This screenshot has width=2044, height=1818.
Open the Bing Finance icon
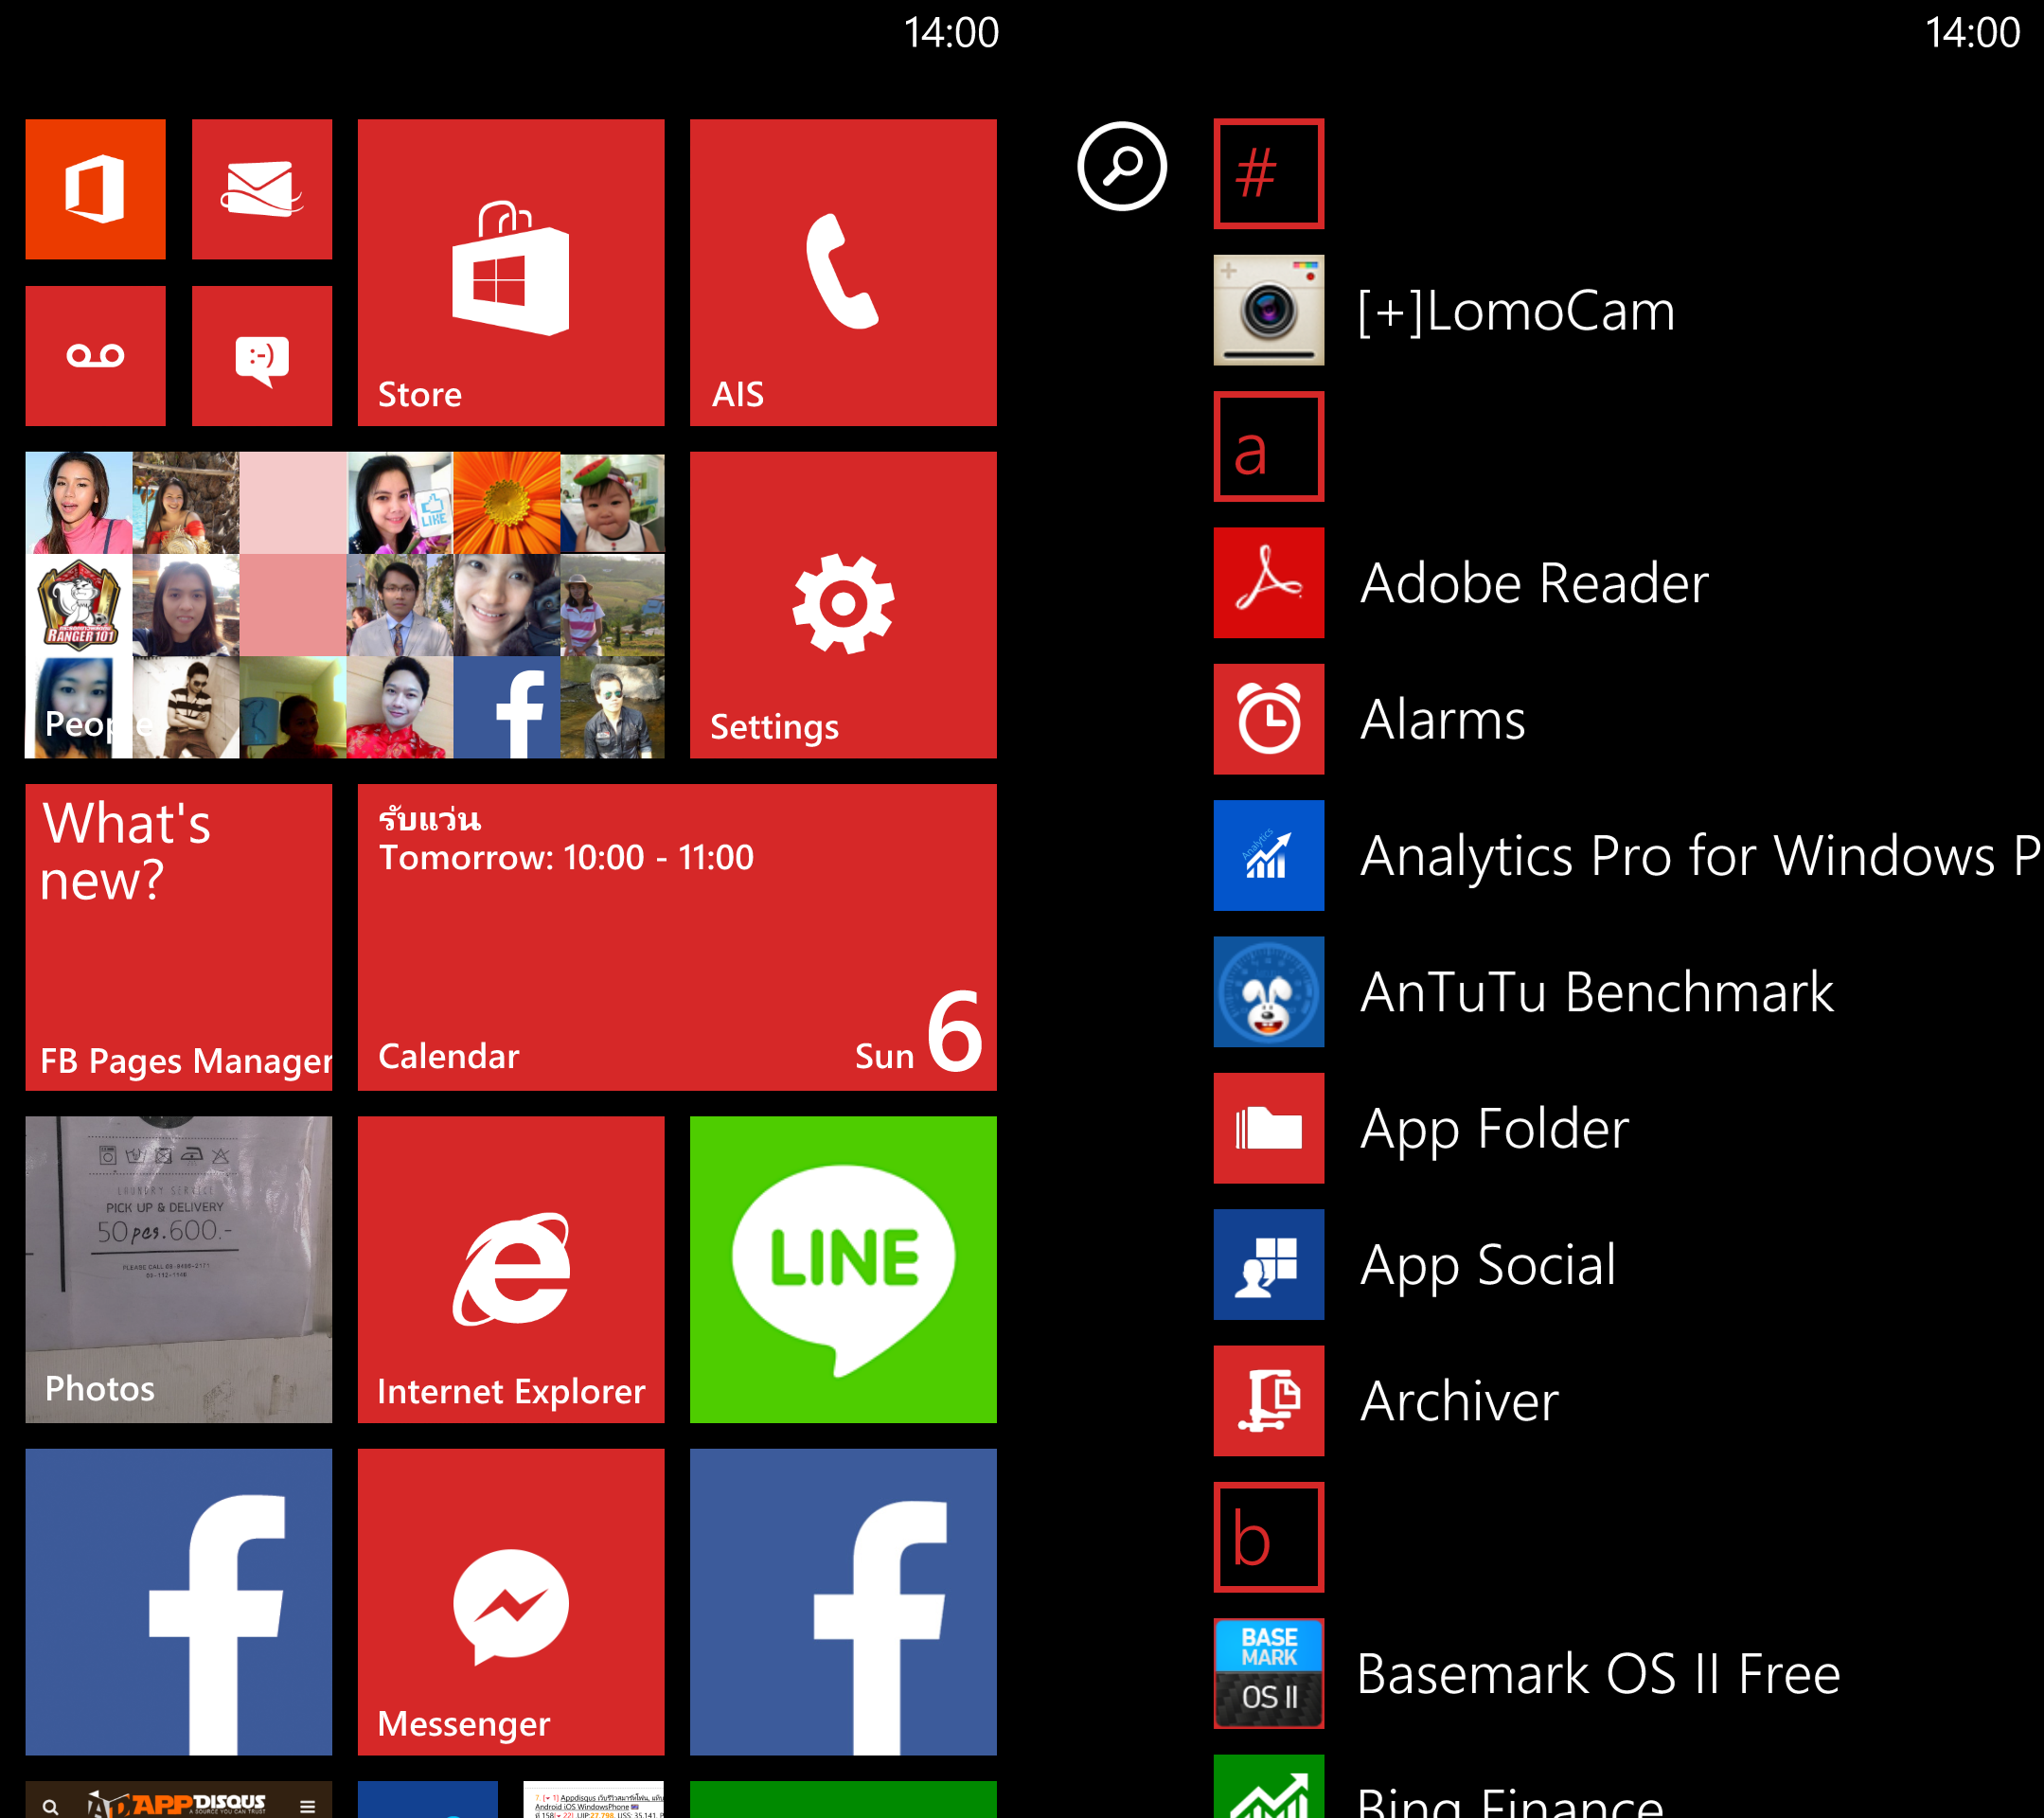[1269, 1787]
